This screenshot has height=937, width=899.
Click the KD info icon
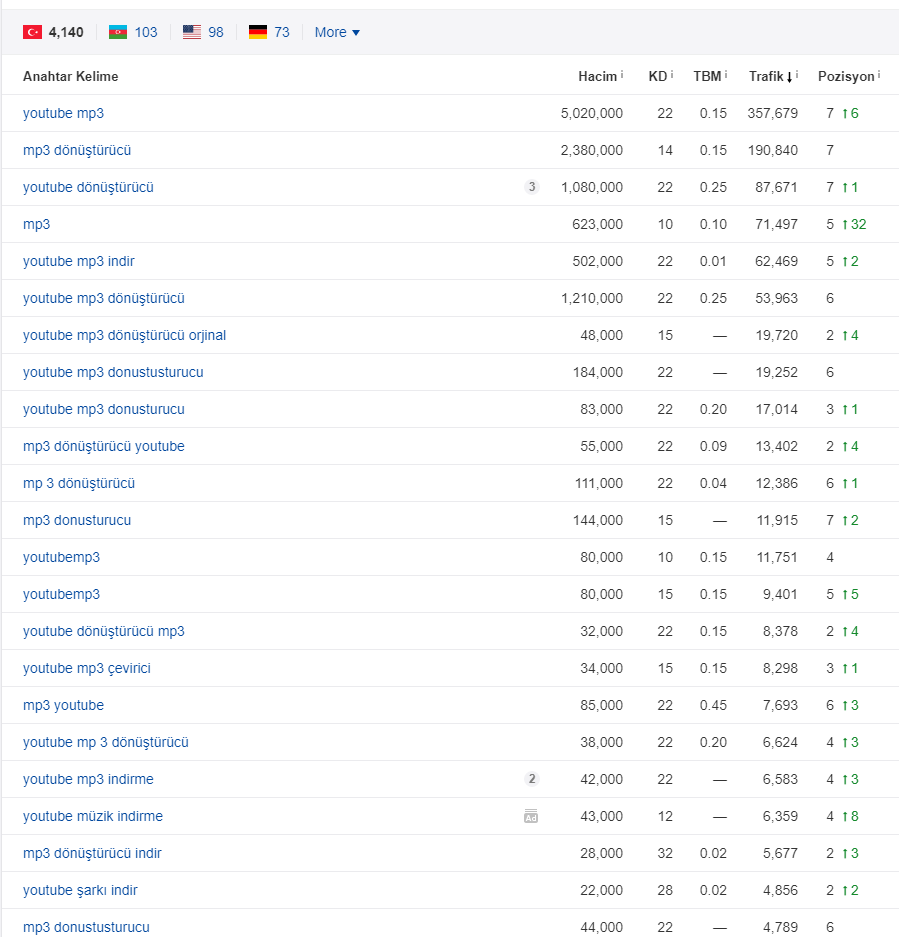(672, 74)
